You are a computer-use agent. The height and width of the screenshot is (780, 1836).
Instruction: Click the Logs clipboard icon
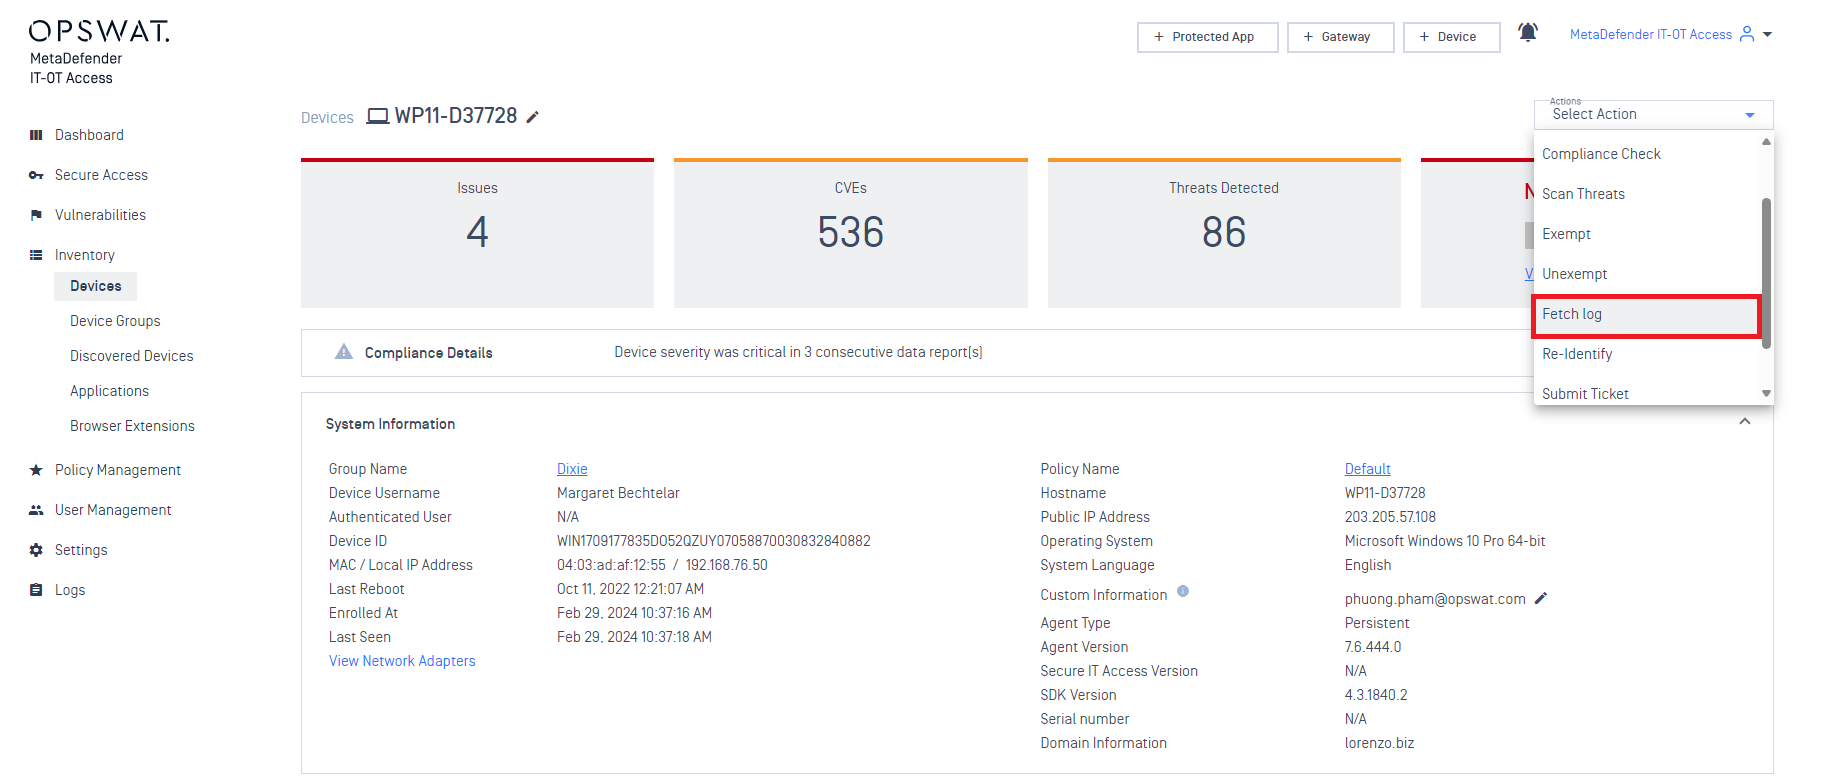click(36, 590)
